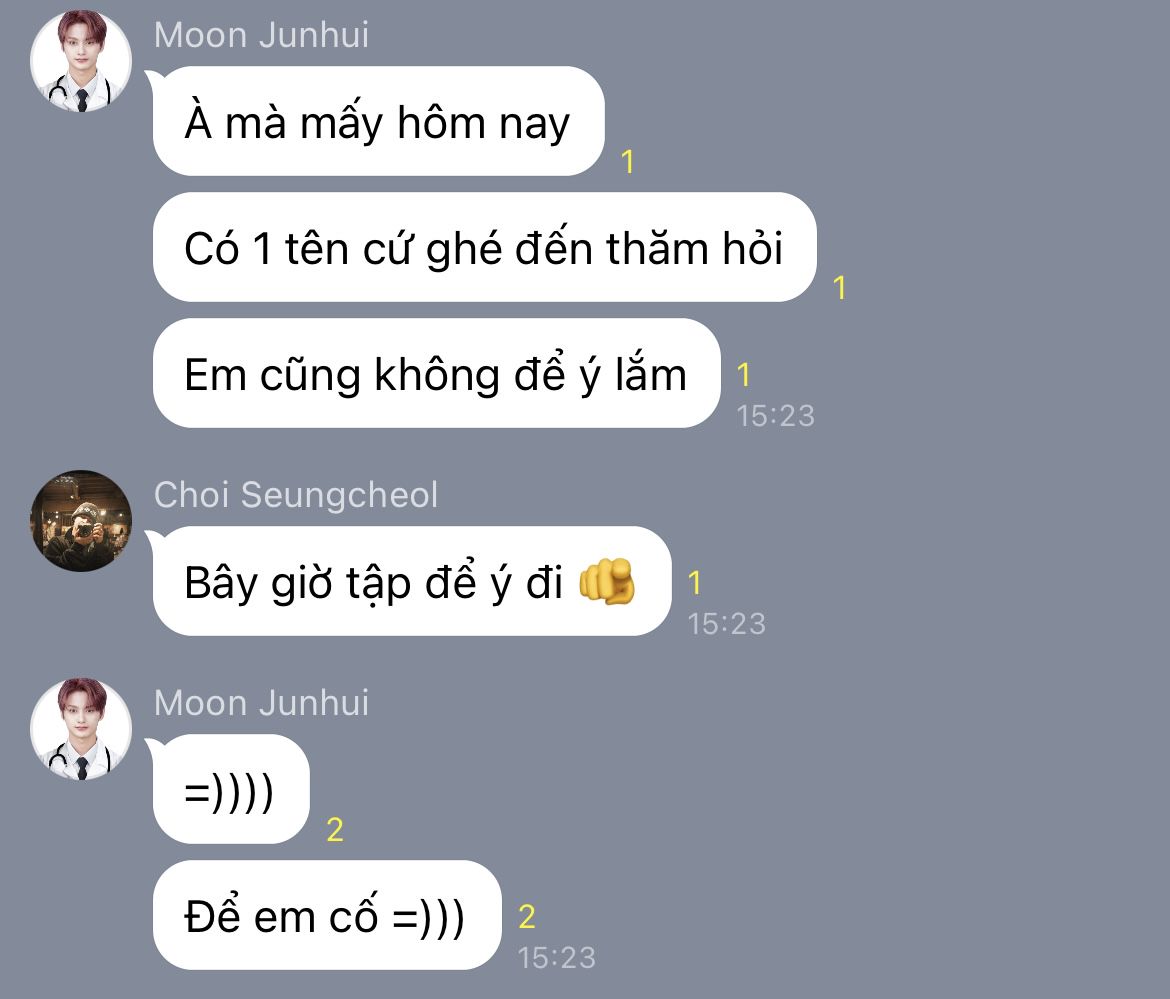Viewport: 1170px width, 999px height.
Task: Select the 'À mà mấy hôm nay' message
Action: pos(378,122)
